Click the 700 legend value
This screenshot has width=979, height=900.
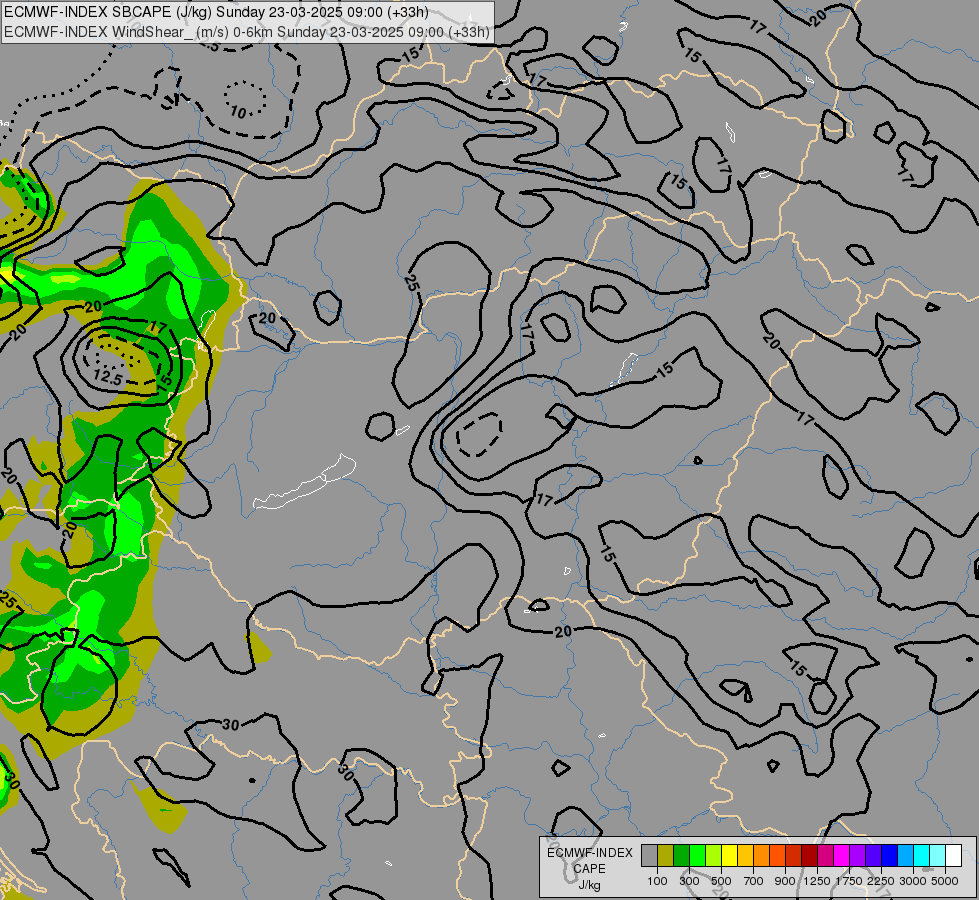coord(754,881)
